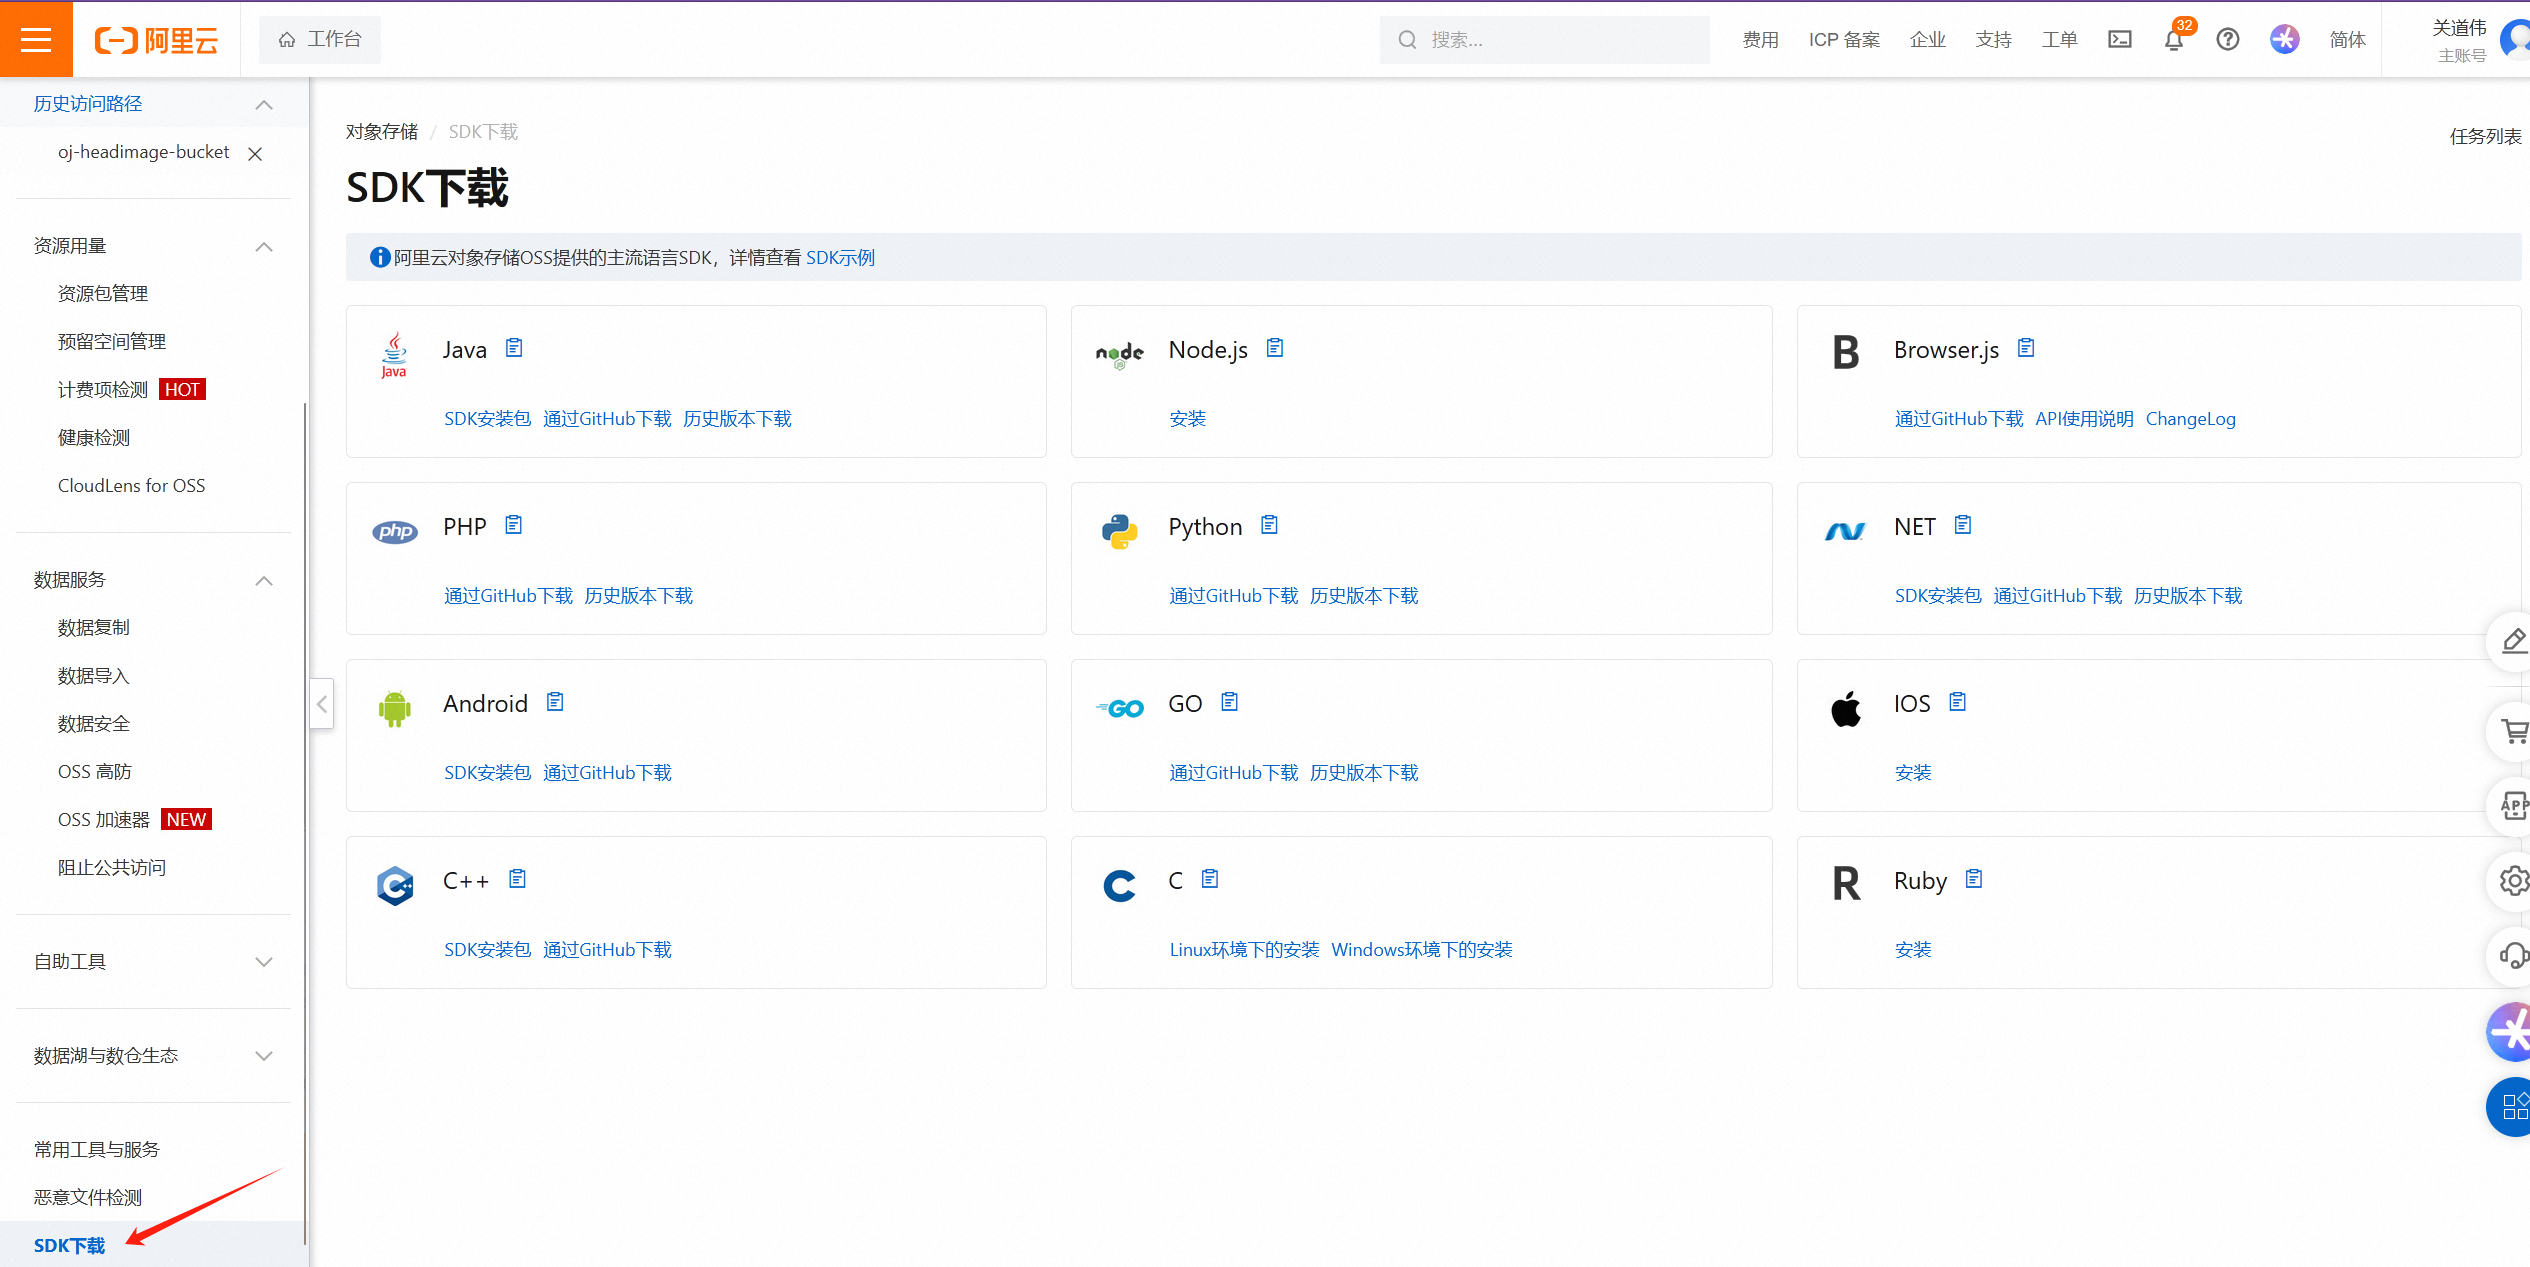Open Ruby SDK documentation icon

(1974, 879)
